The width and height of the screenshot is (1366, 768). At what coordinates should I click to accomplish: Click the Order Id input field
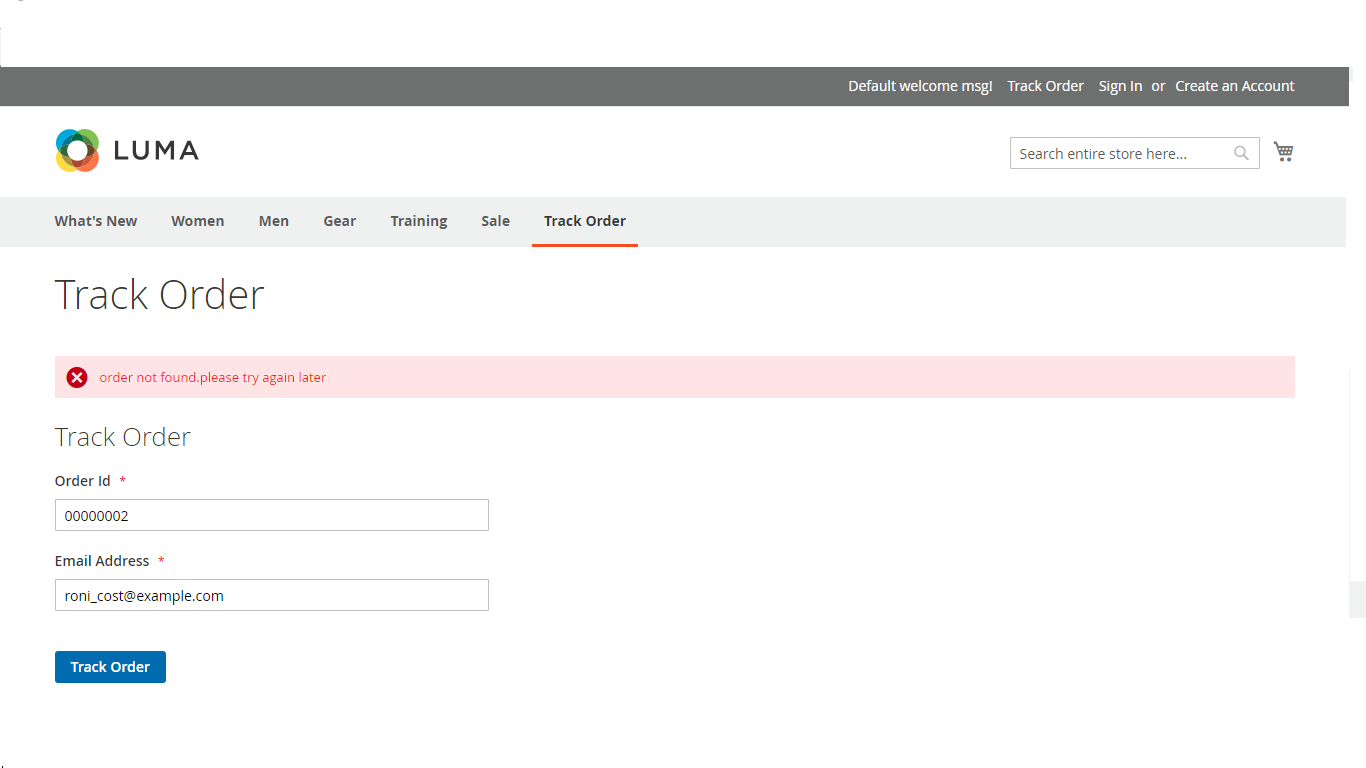pyautogui.click(x=271, y=515)
